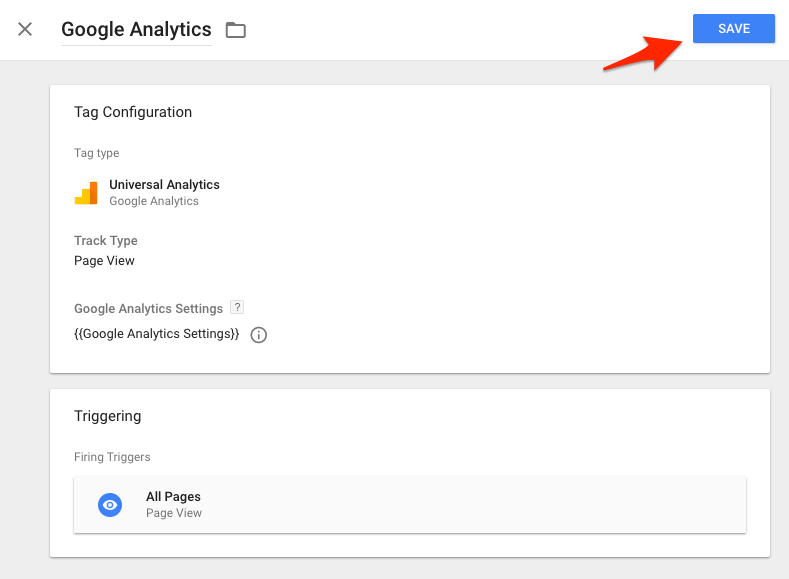789x579 pixels.
Task: Select the {{Google Analytics Settings}} variable text
Action: 156,334
